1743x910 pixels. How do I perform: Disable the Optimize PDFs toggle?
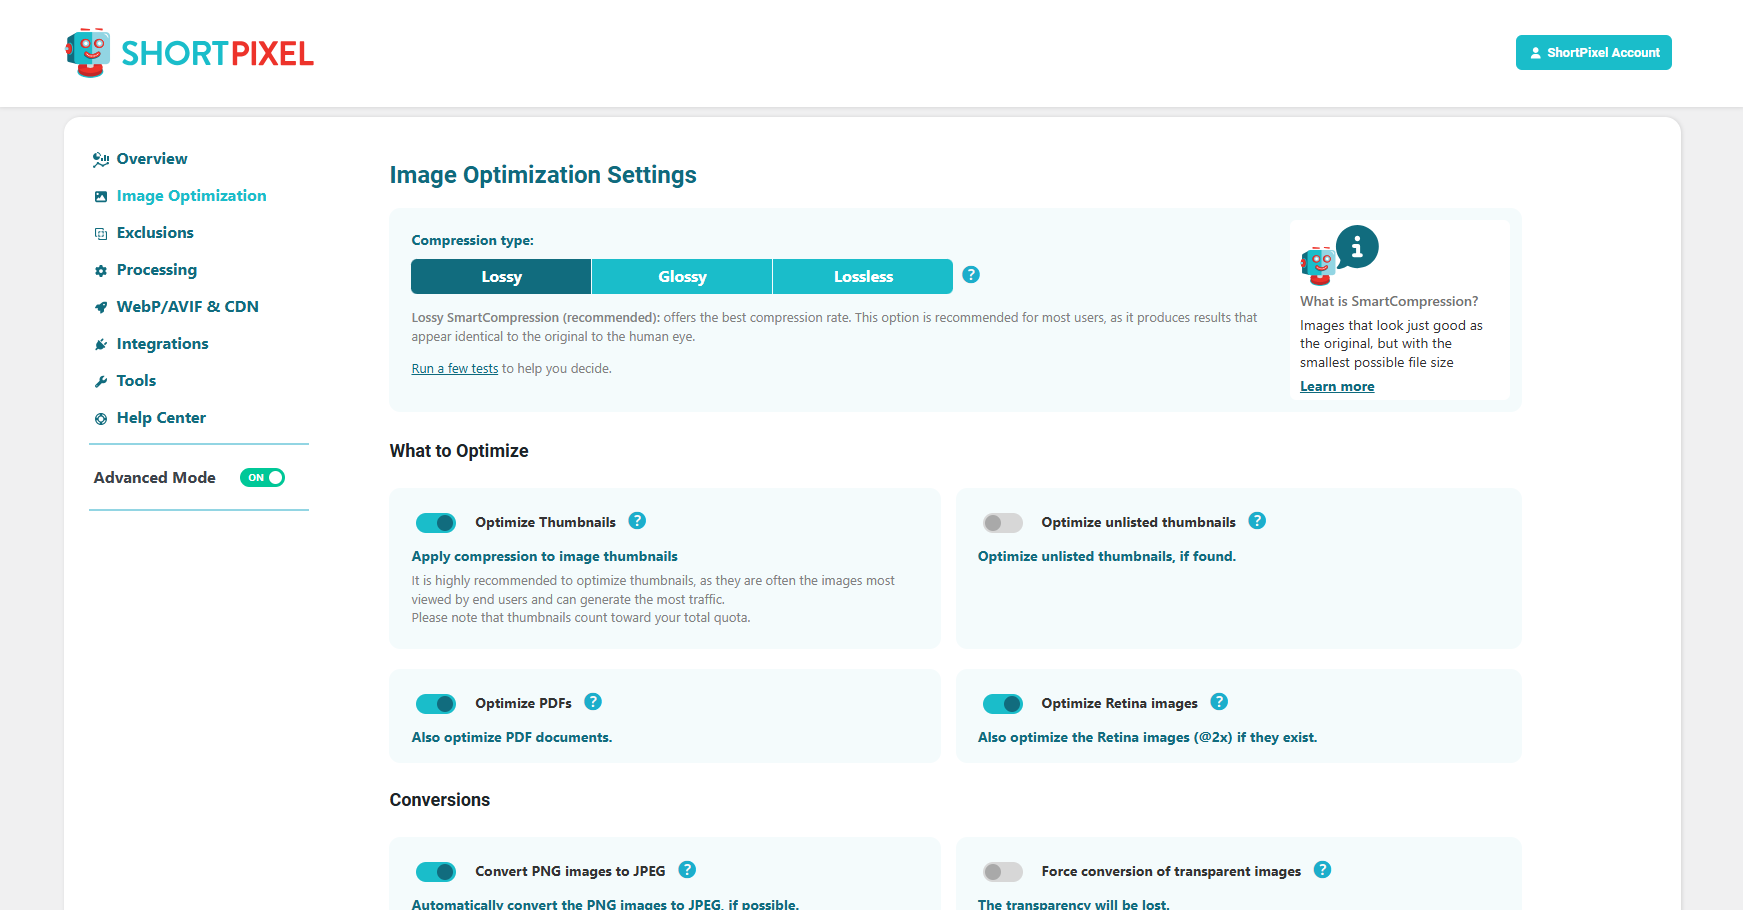(436, 704)
